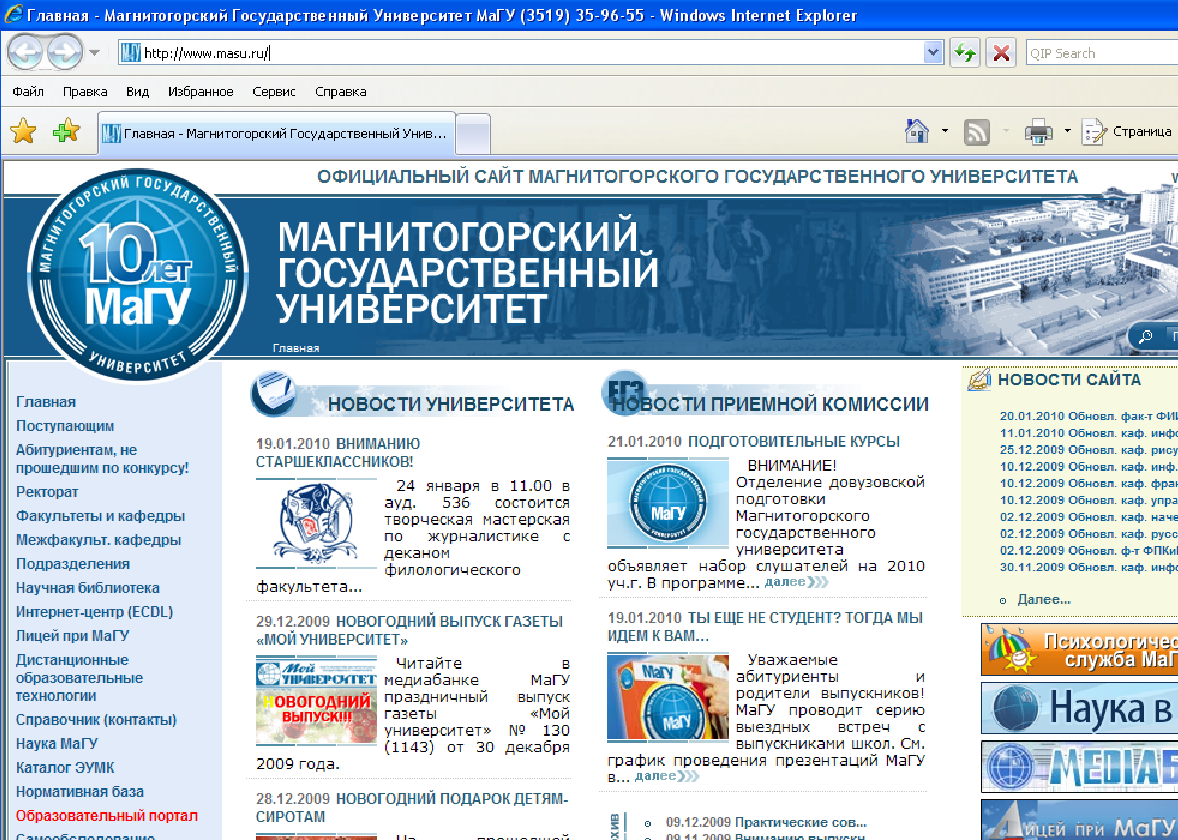Expand the Print options dropdown arrow
Screen dimensions: 1178x840
coord(1068,131)
